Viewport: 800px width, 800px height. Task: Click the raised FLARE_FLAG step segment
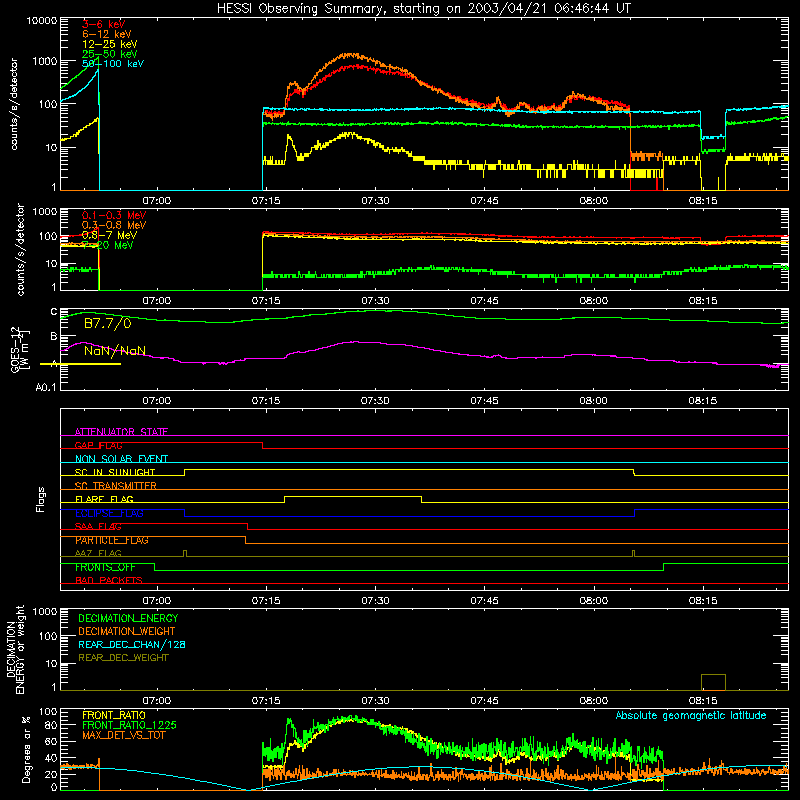(353, 496)
